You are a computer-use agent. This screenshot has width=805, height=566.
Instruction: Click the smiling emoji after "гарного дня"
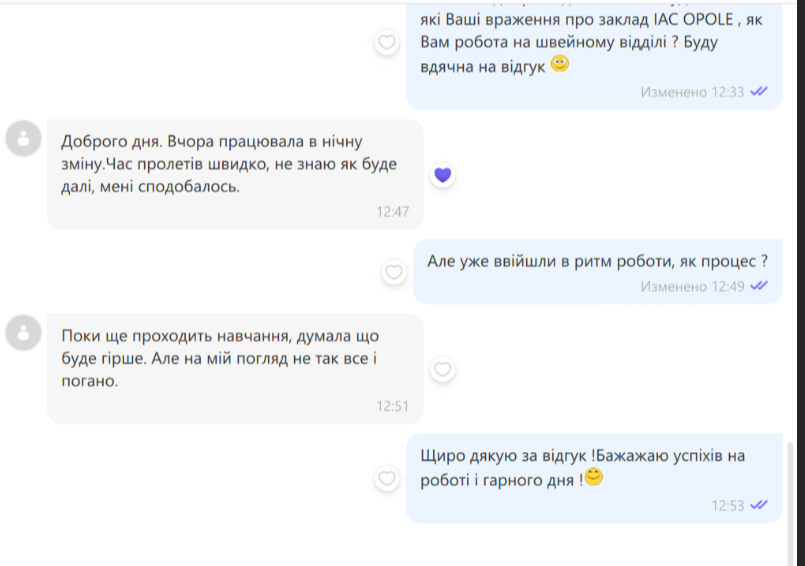pyautogui.click(x=594, y=477)
